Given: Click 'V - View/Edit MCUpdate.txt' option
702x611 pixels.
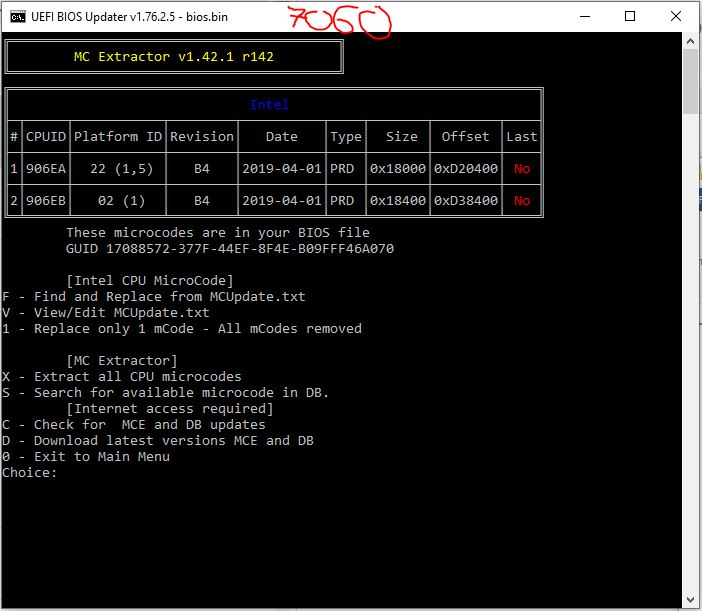Looking at the screenshot, I should (106, 312).
